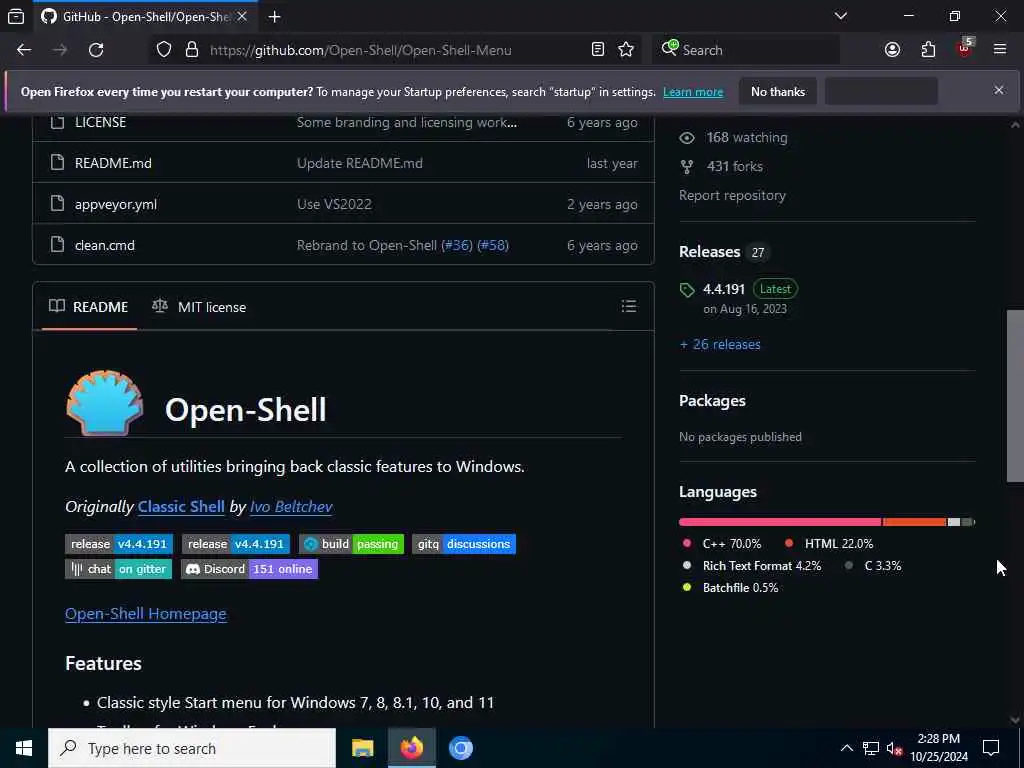Click the first release v4.4.191 badge
This screenshot has height=768, width=1024.
tap(119, 544)
